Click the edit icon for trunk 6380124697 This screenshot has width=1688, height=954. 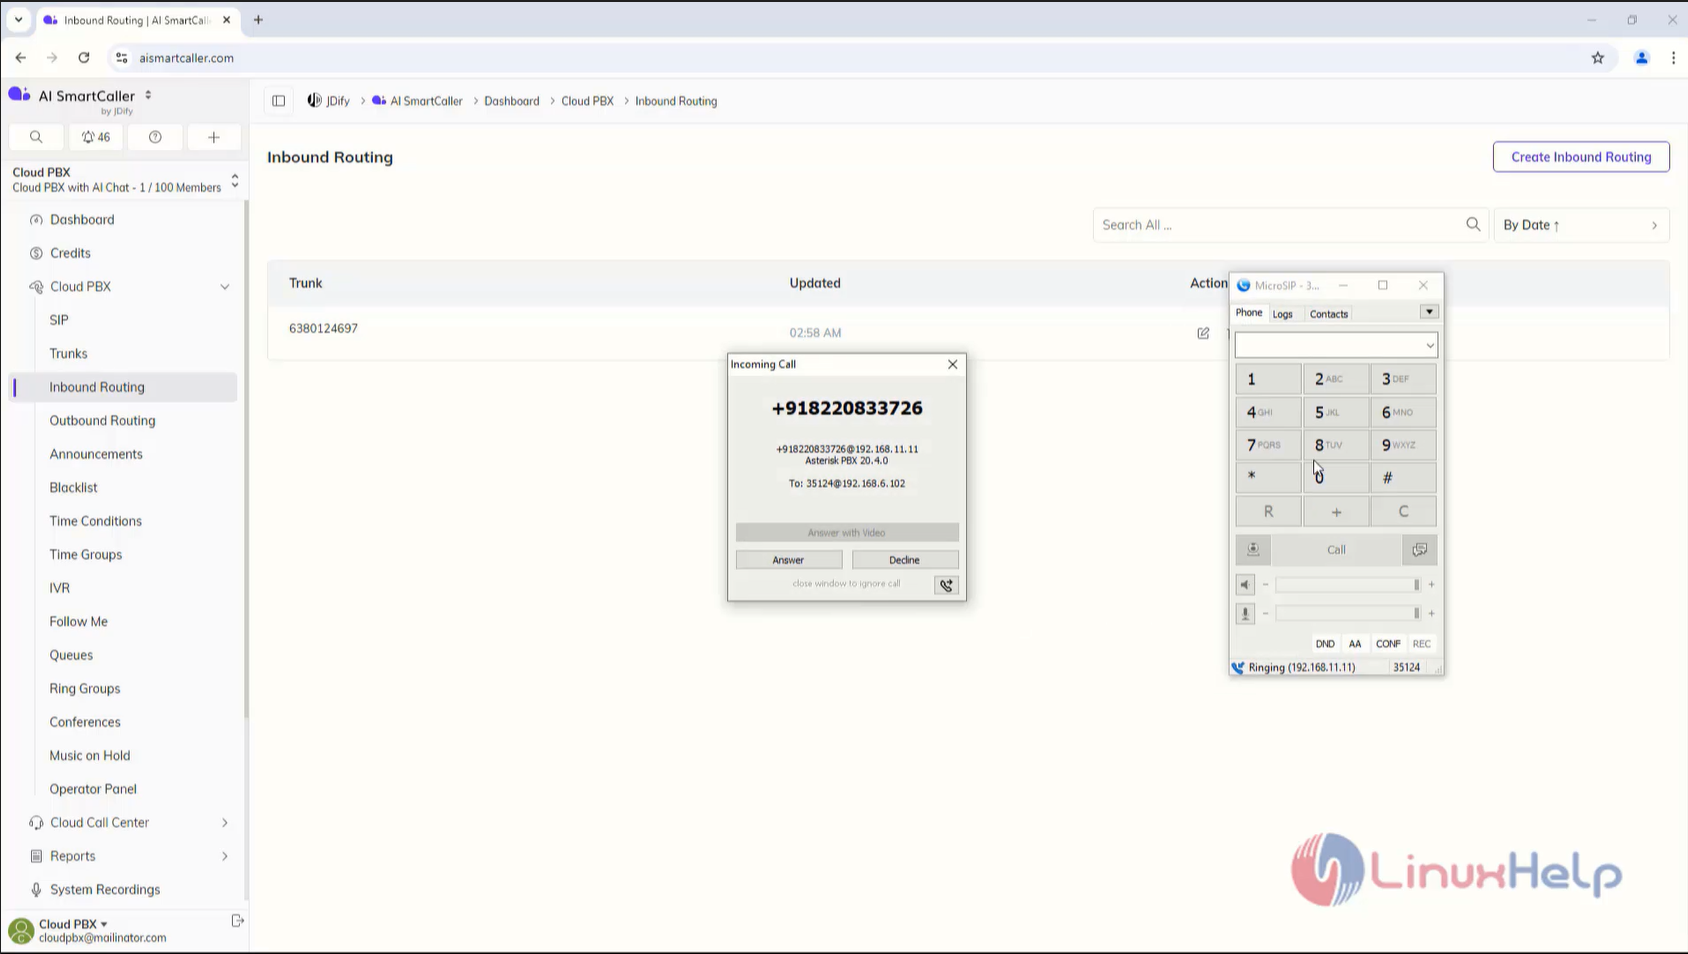(x=1203, y=333)
